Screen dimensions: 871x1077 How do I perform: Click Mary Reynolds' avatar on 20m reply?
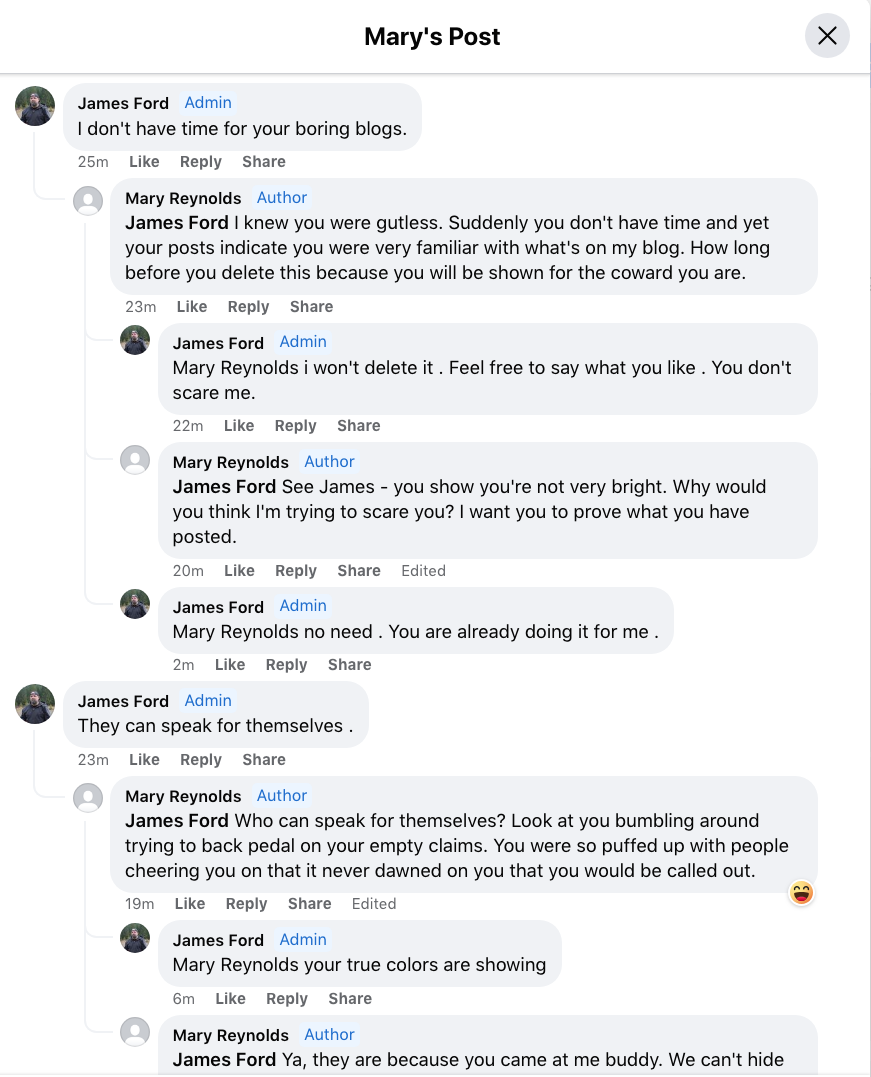point(135,460)
